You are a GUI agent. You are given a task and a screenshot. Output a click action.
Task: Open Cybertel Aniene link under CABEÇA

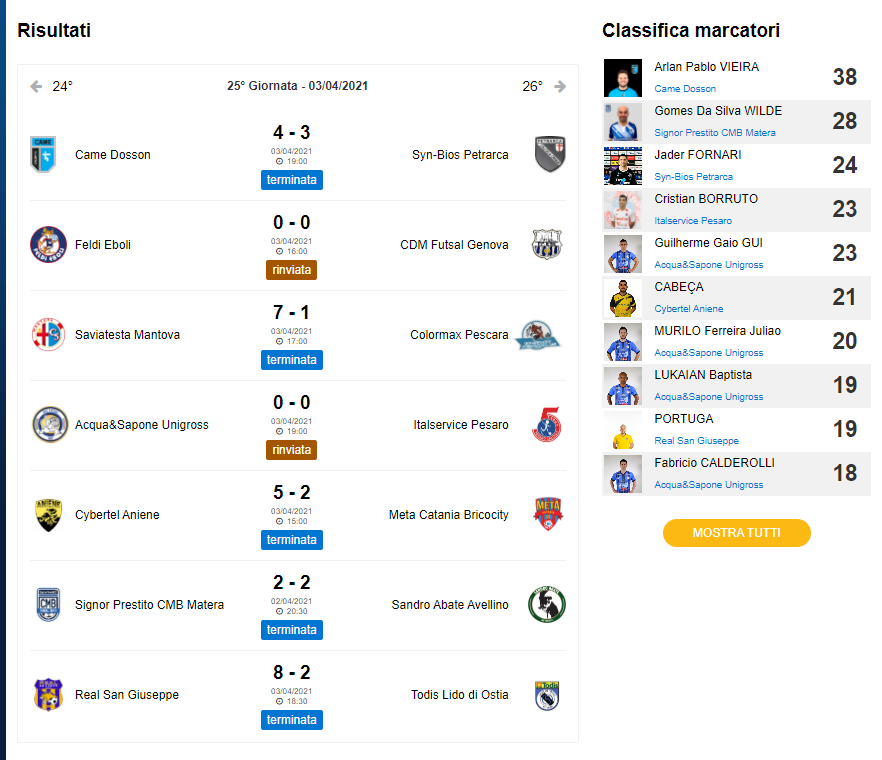(689, 309)
